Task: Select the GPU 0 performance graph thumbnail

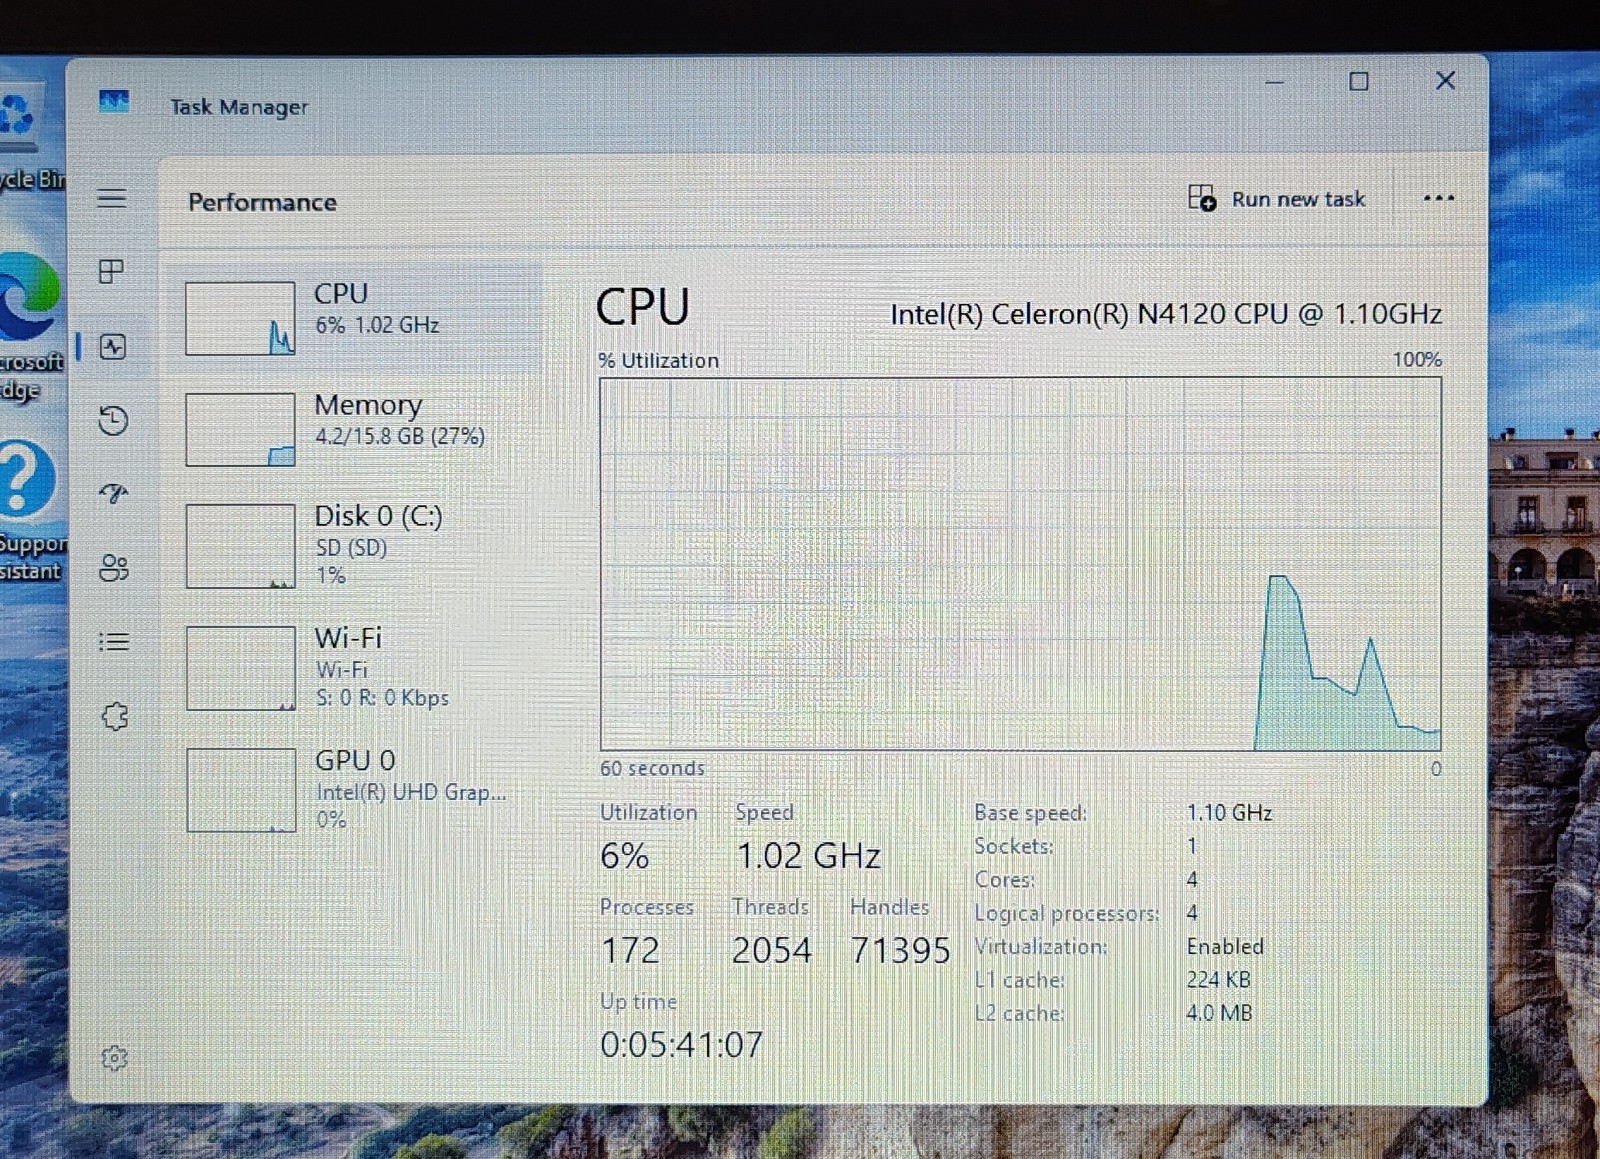Action: 241,790
